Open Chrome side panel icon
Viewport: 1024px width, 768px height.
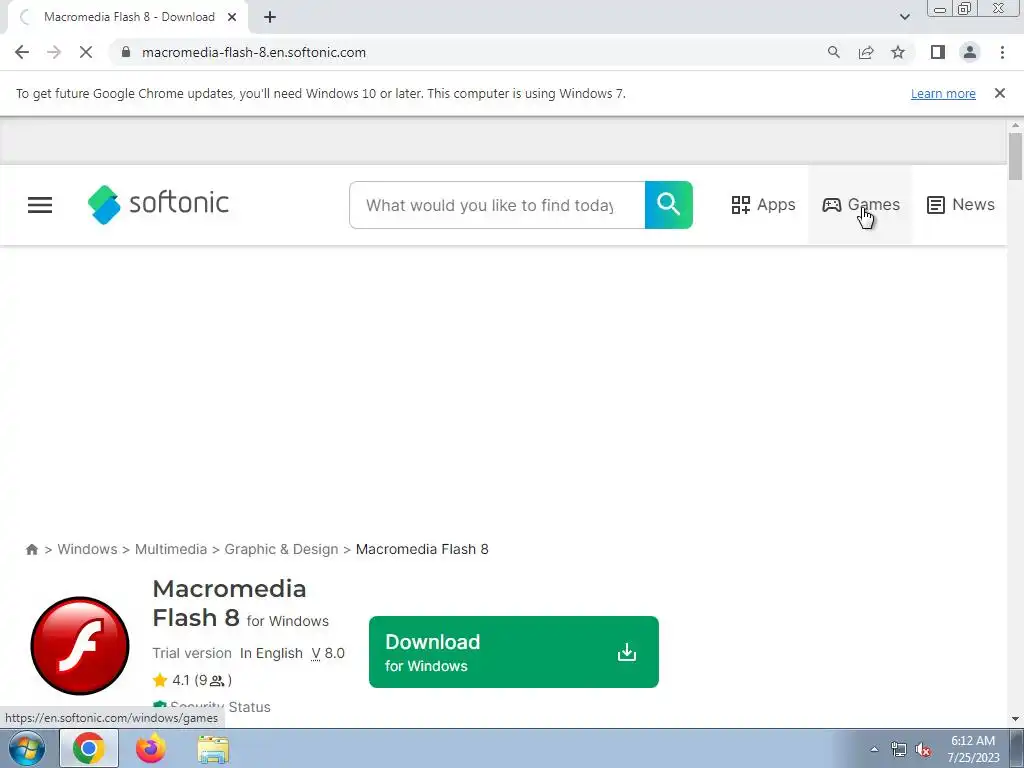pyautogui.click(x=938, y=52)
